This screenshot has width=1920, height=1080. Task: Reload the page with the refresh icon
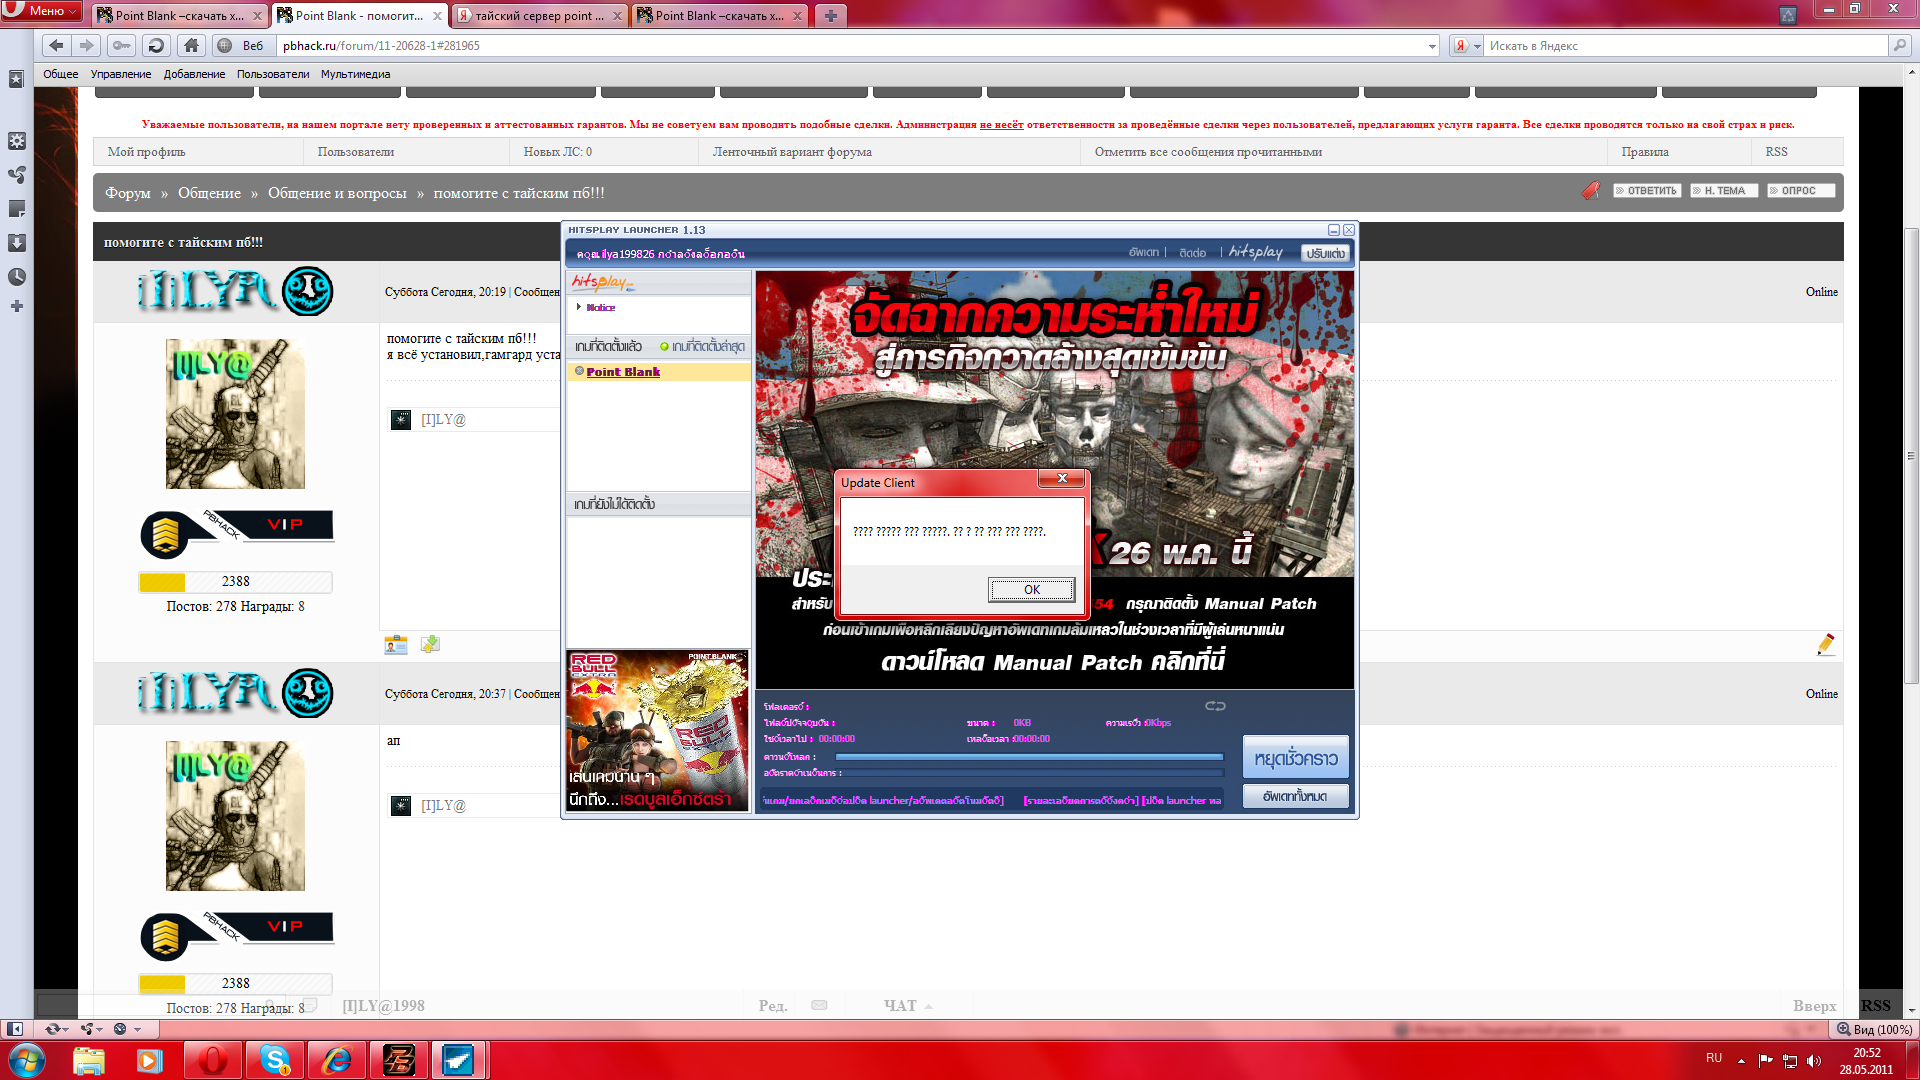tap(156, 46)
